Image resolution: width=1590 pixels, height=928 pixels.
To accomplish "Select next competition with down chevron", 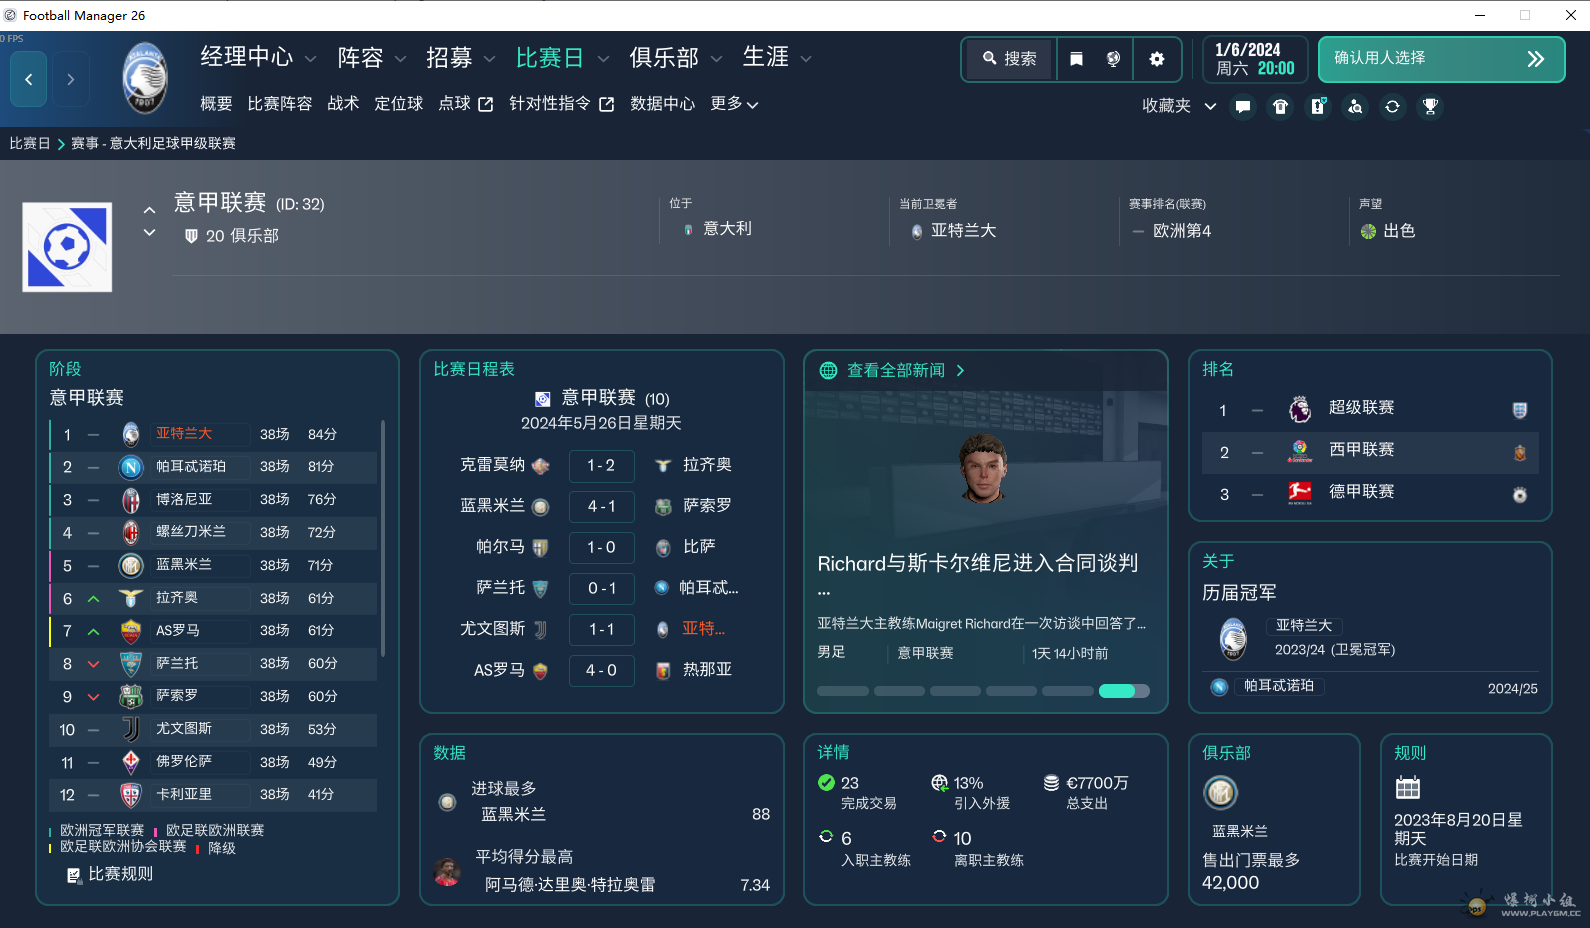I will (x=150, y=233).
